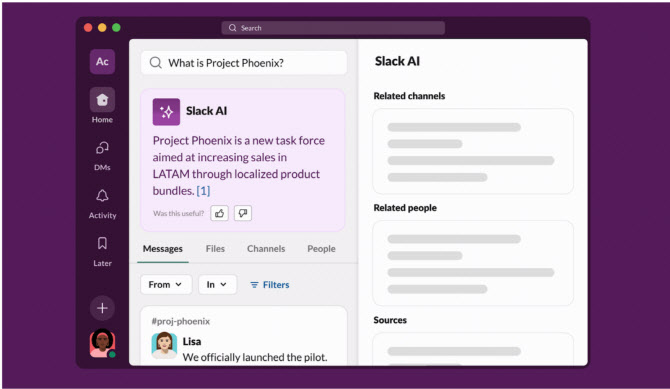Image resolution: width=670 pixels, height=389 pixels.
Task: Click the Ac workspace switcher icon
Action: pos(102,62)
